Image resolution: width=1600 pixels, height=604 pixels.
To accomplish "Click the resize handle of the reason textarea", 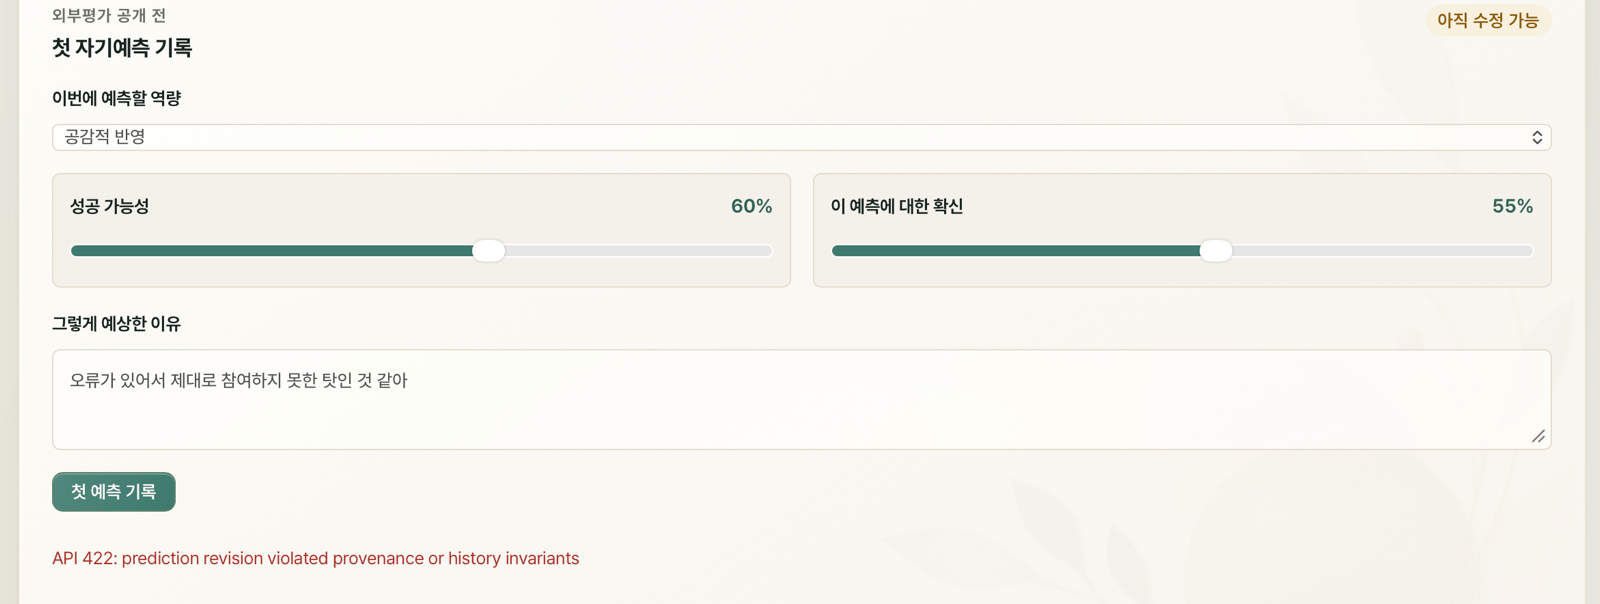I will 1538,436.
